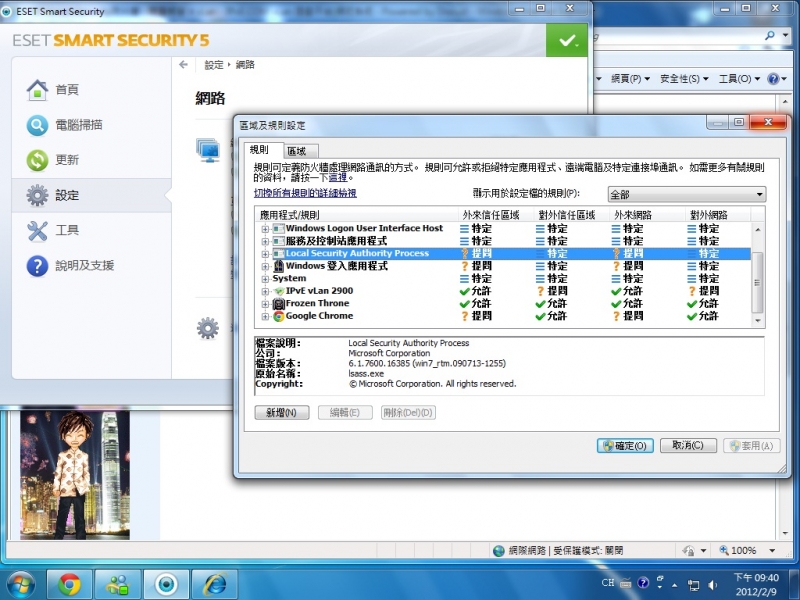Open the 工具 tools wrench icon
Image resolution: width=800 pixels, height=600 pixels.
click(37, 231)
